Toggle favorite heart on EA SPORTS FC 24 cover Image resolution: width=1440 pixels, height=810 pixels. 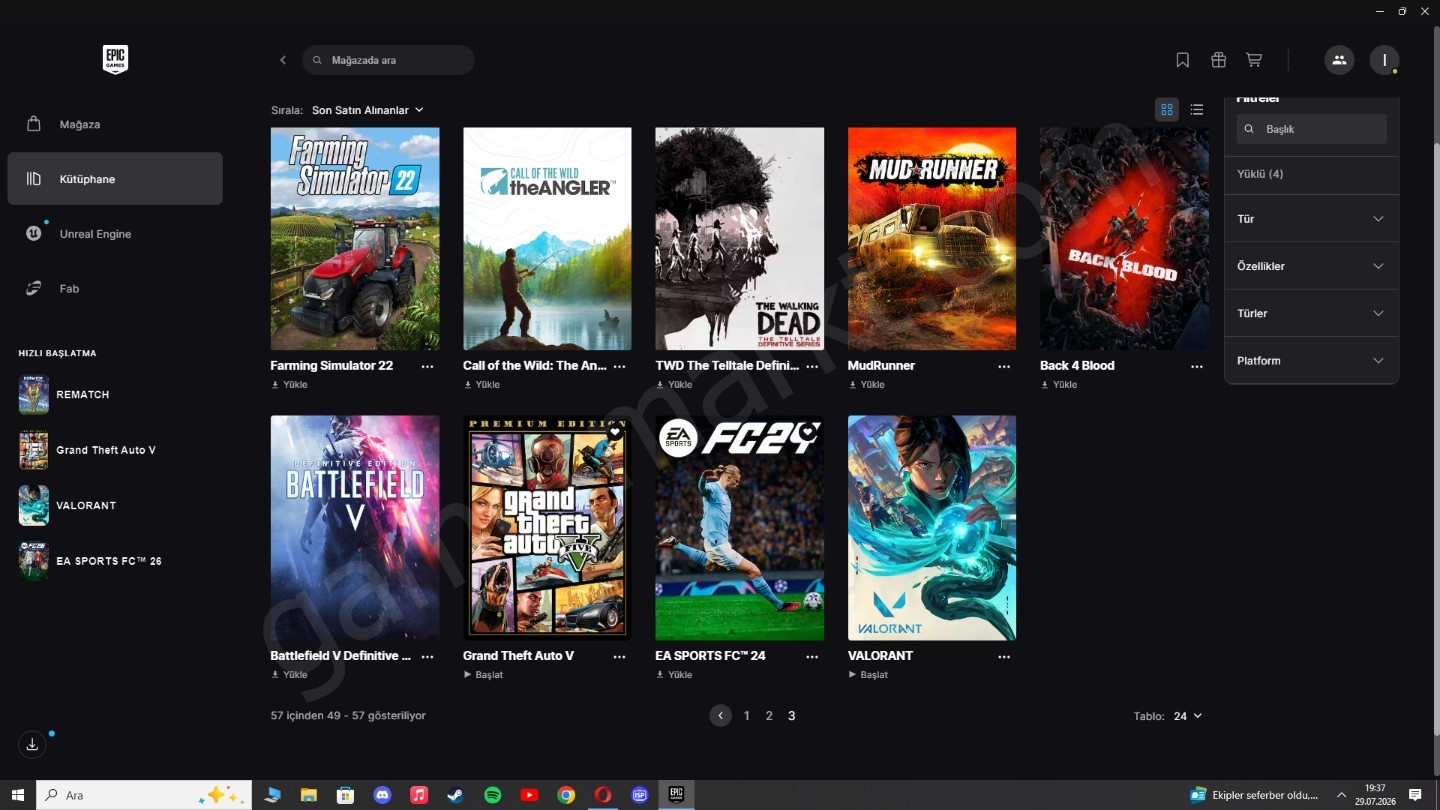(808, 433)
